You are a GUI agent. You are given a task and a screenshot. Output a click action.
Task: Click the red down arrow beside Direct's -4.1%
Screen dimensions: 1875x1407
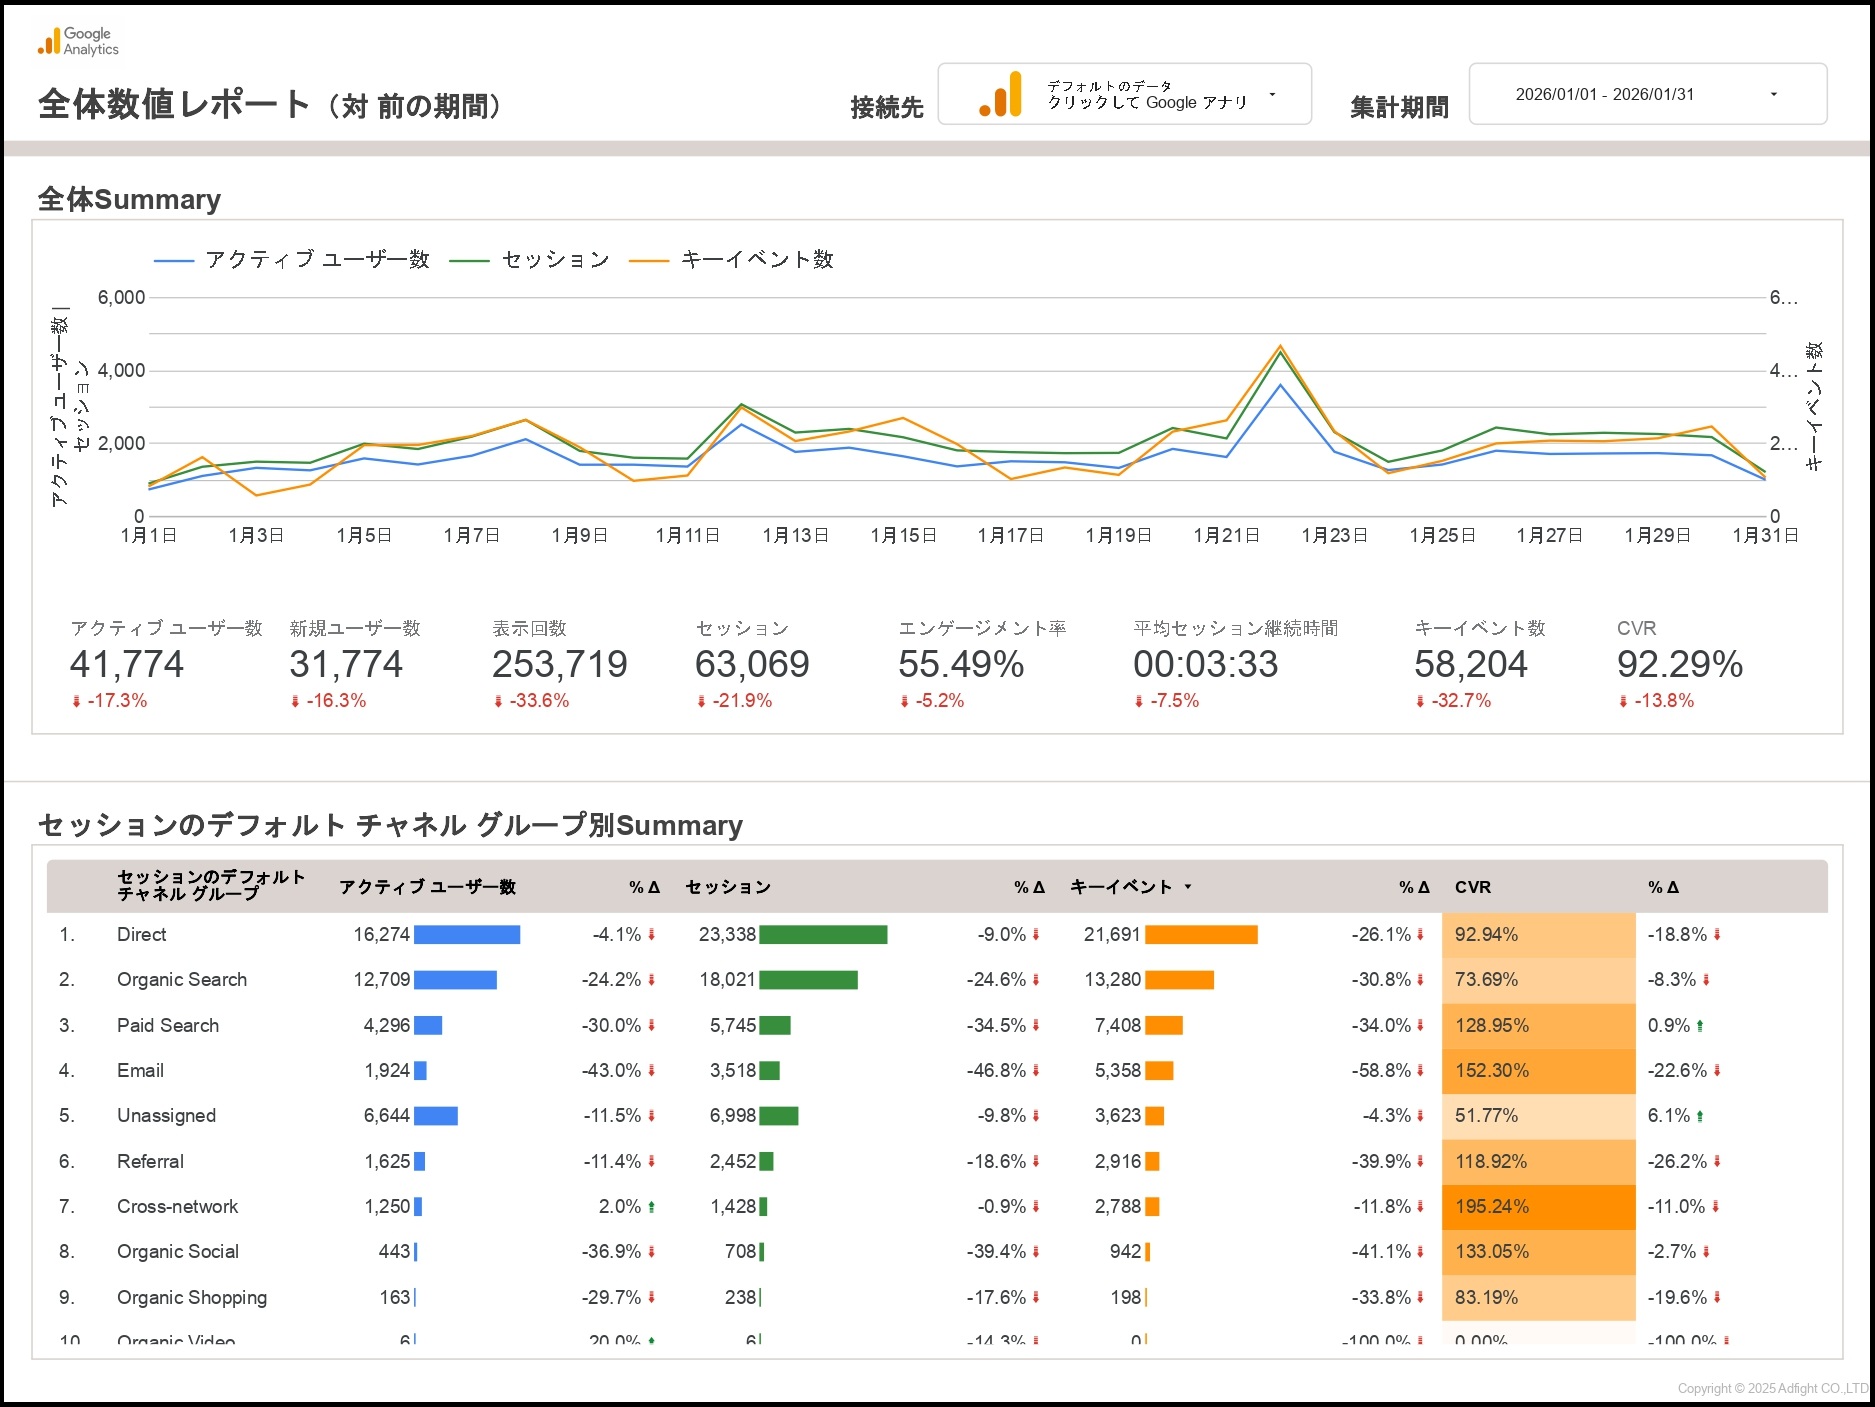click(x=651, y=935)
